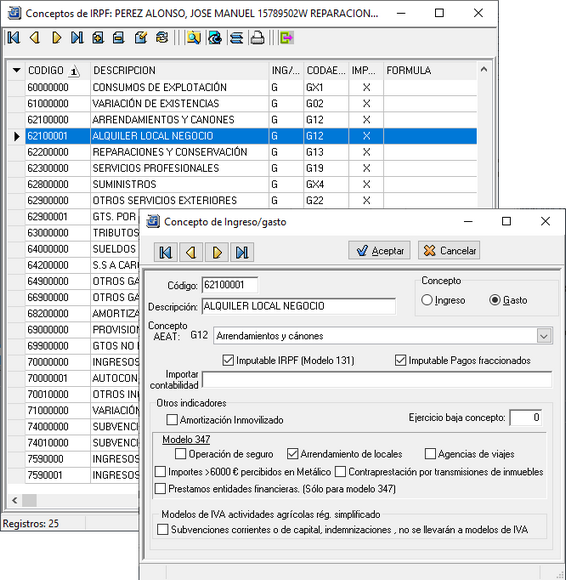Open grid options triangle left of CODIGO header

pos(16,70)
